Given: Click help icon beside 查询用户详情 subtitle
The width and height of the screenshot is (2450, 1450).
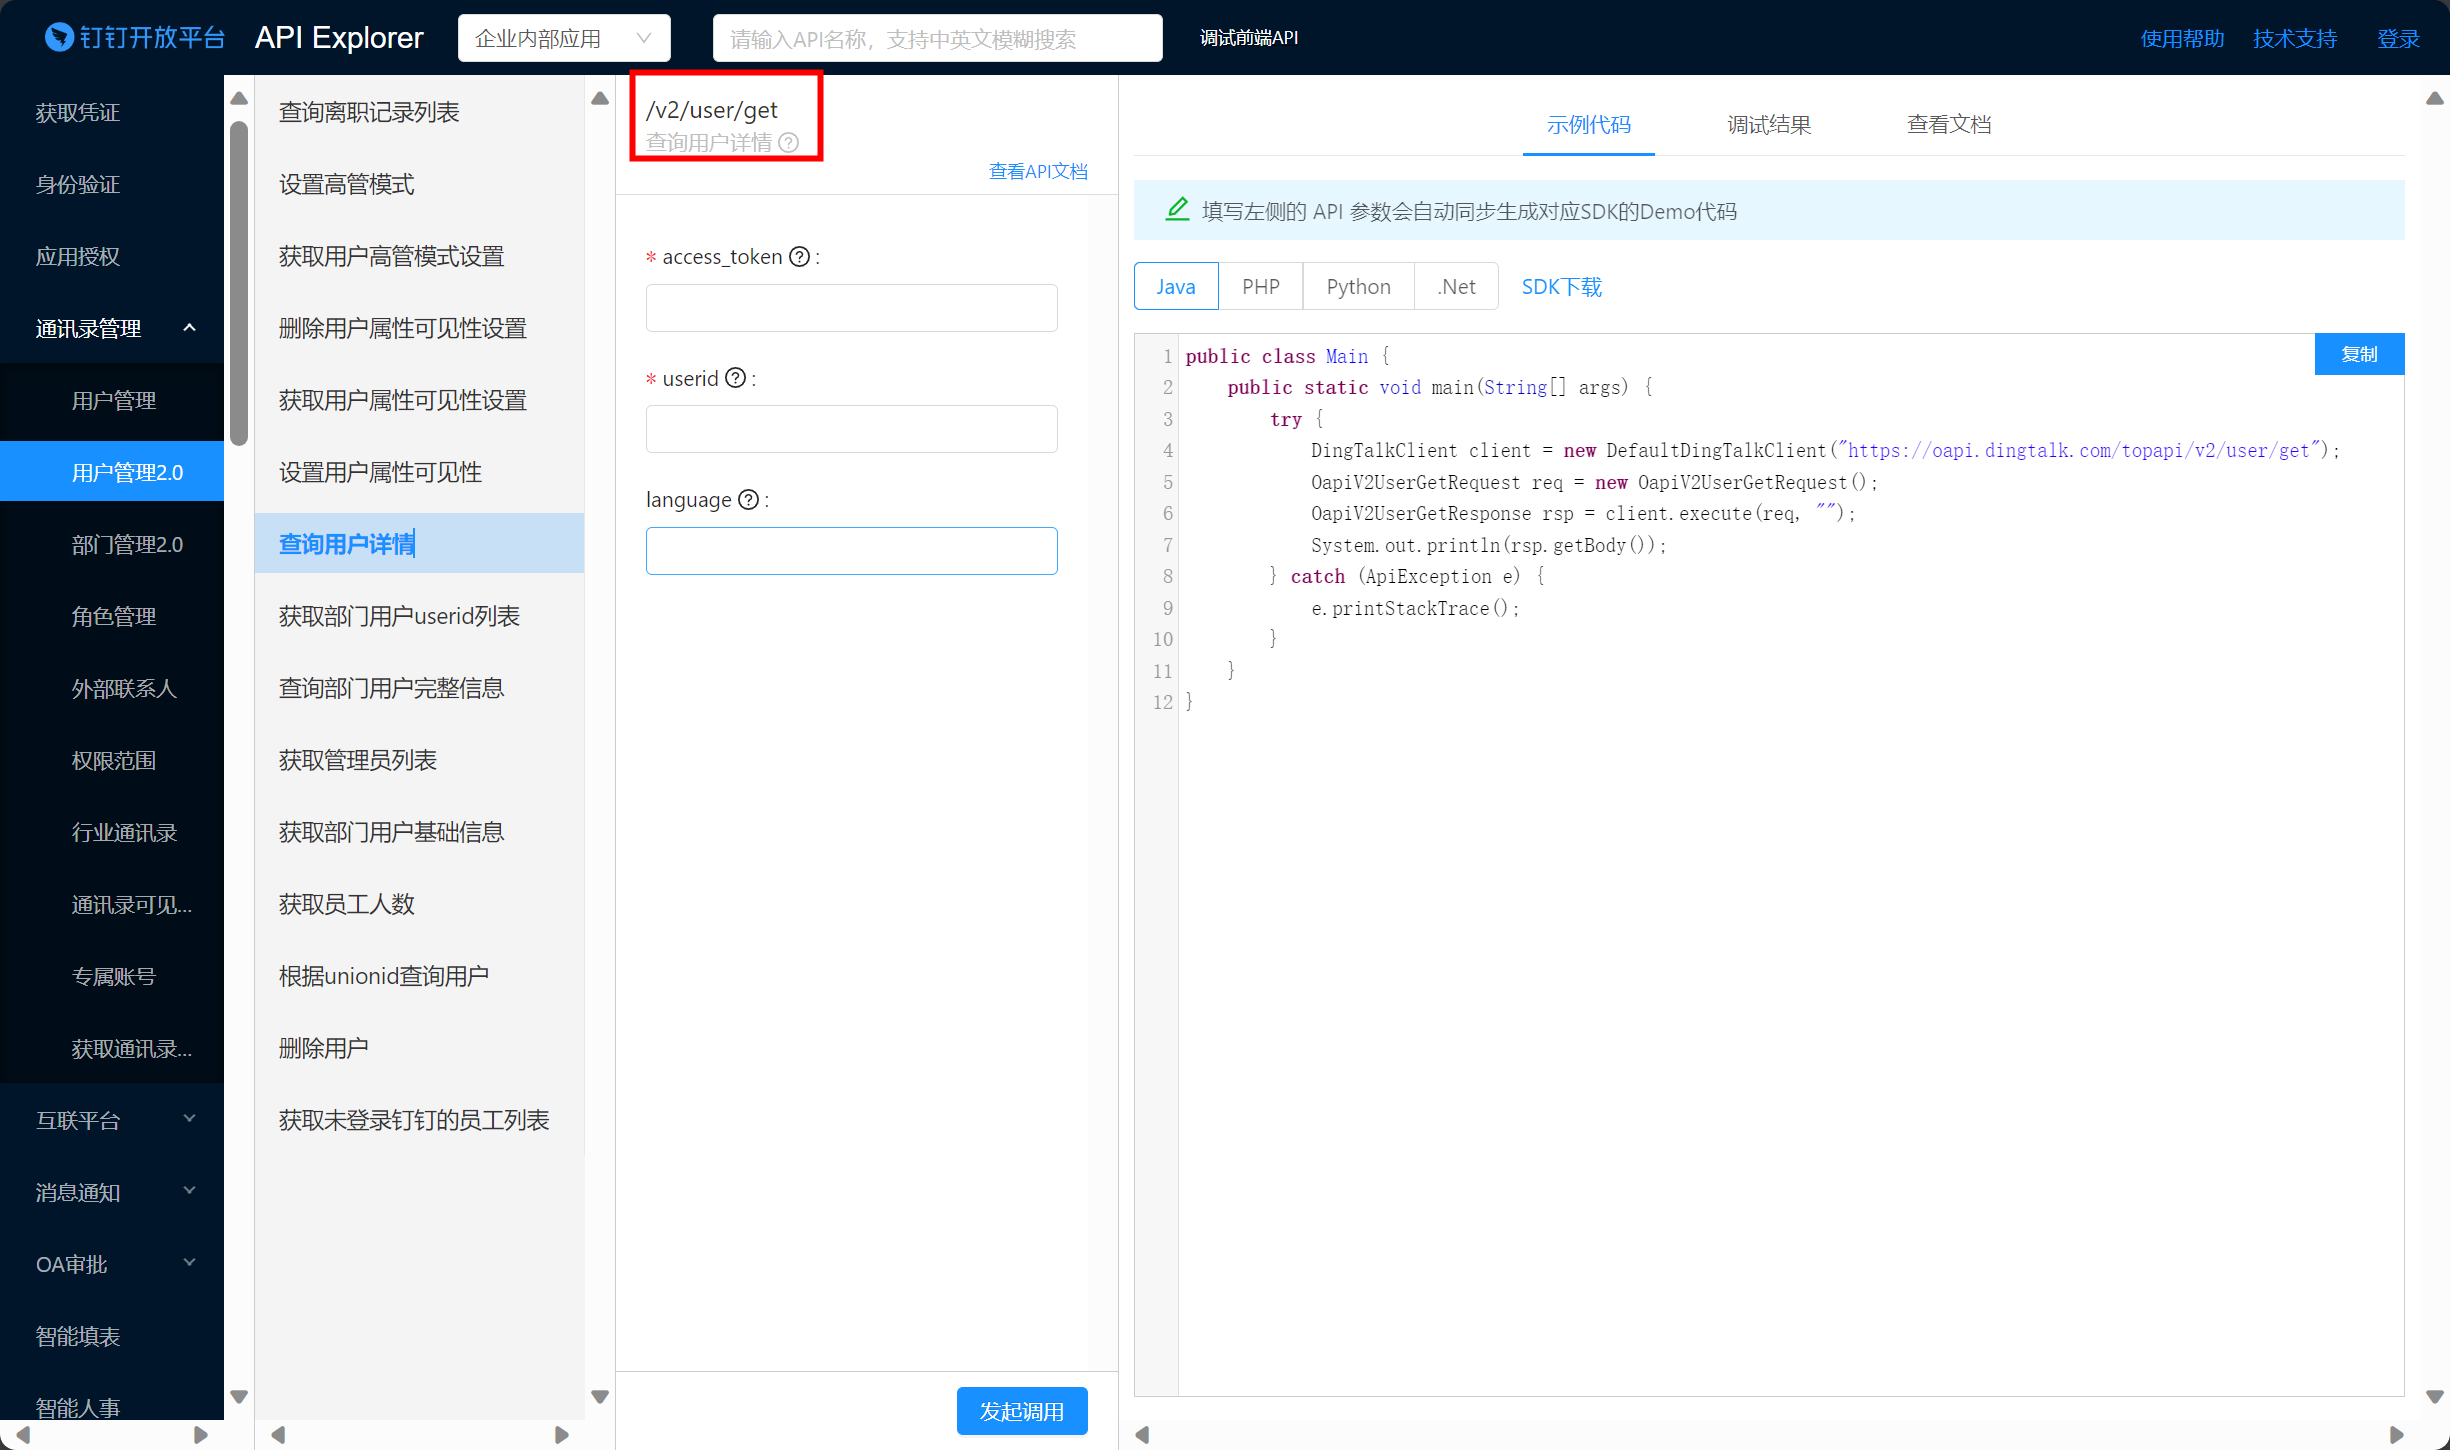Looking at the screenshot, I should 789,142.
